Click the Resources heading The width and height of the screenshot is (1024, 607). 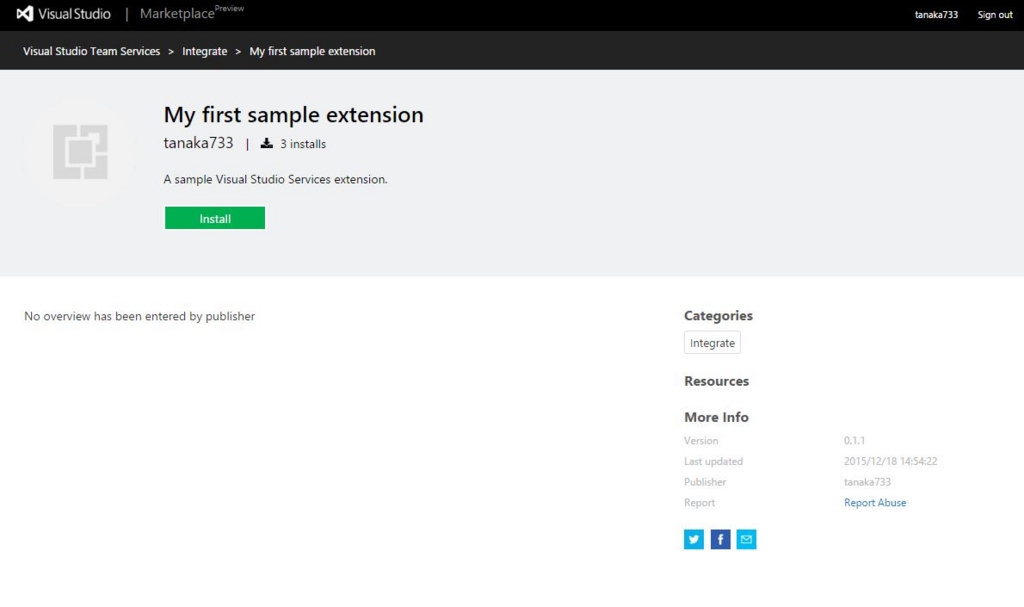tap(716, 381)
